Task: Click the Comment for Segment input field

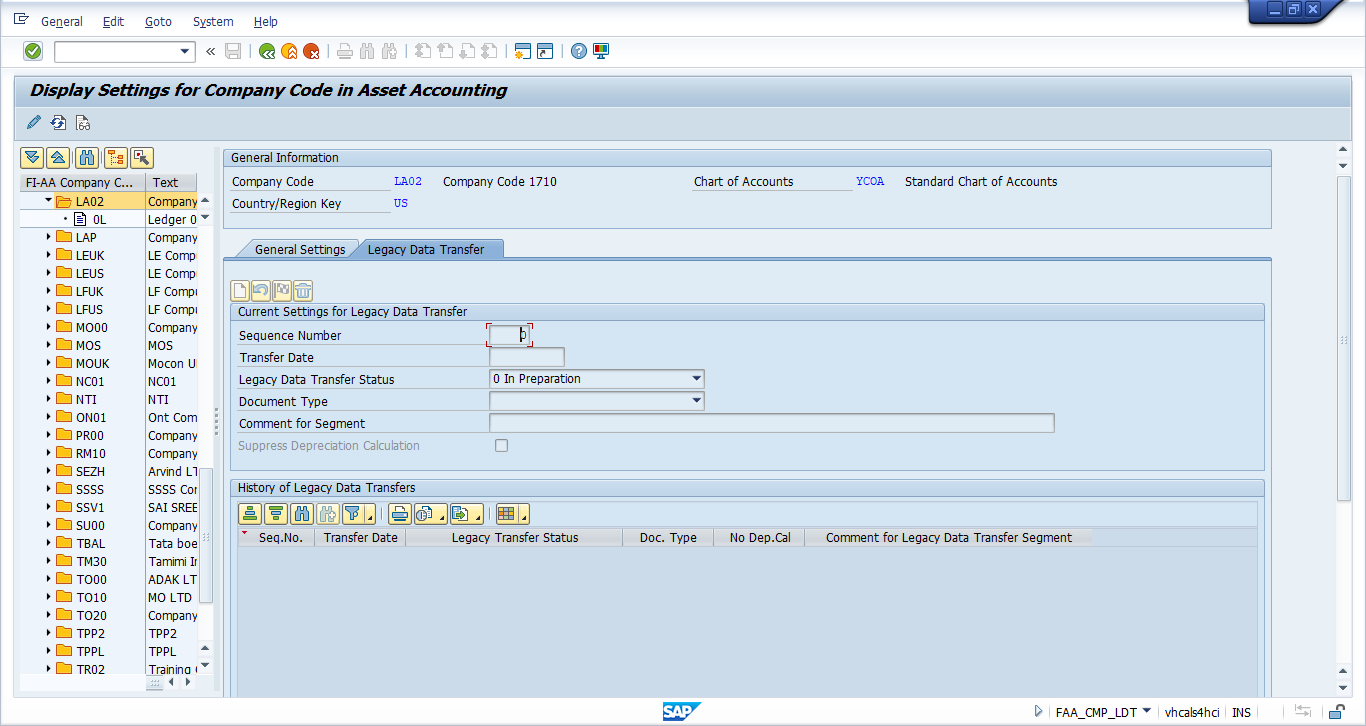Action: pos(771,423)
